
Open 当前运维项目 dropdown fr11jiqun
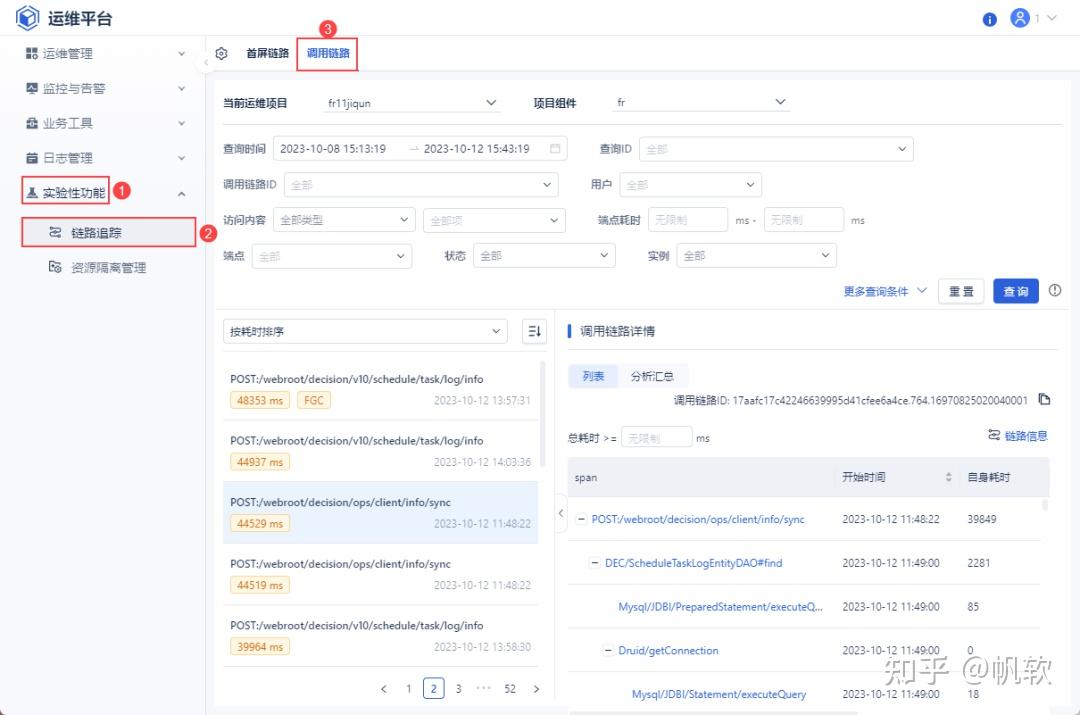pos(411,103)
